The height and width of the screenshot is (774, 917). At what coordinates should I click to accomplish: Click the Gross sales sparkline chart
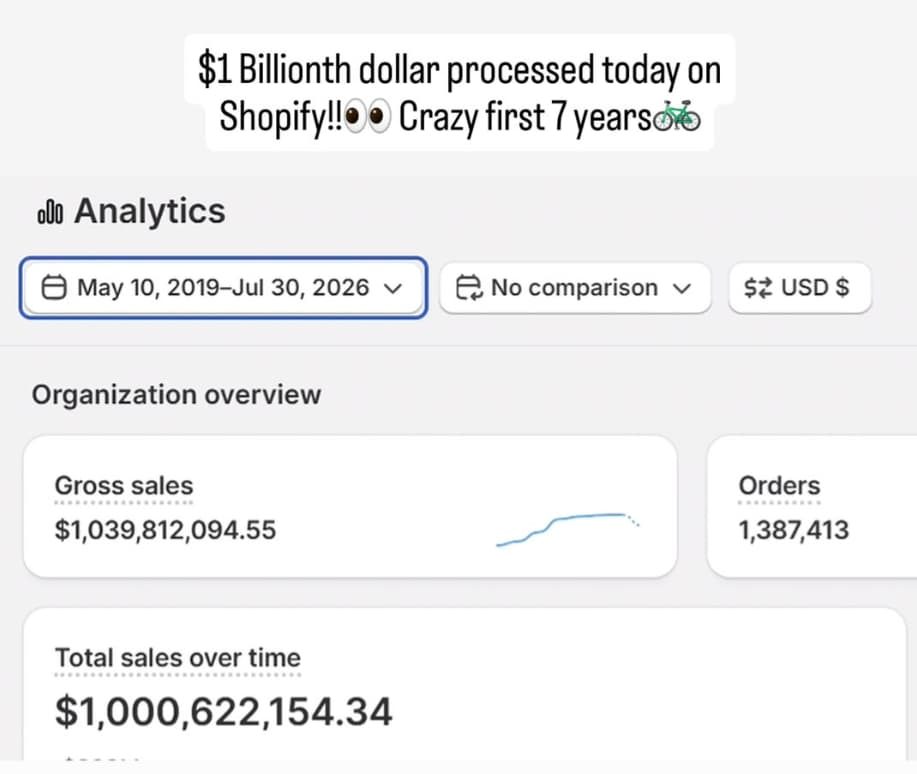click(567, 529)
